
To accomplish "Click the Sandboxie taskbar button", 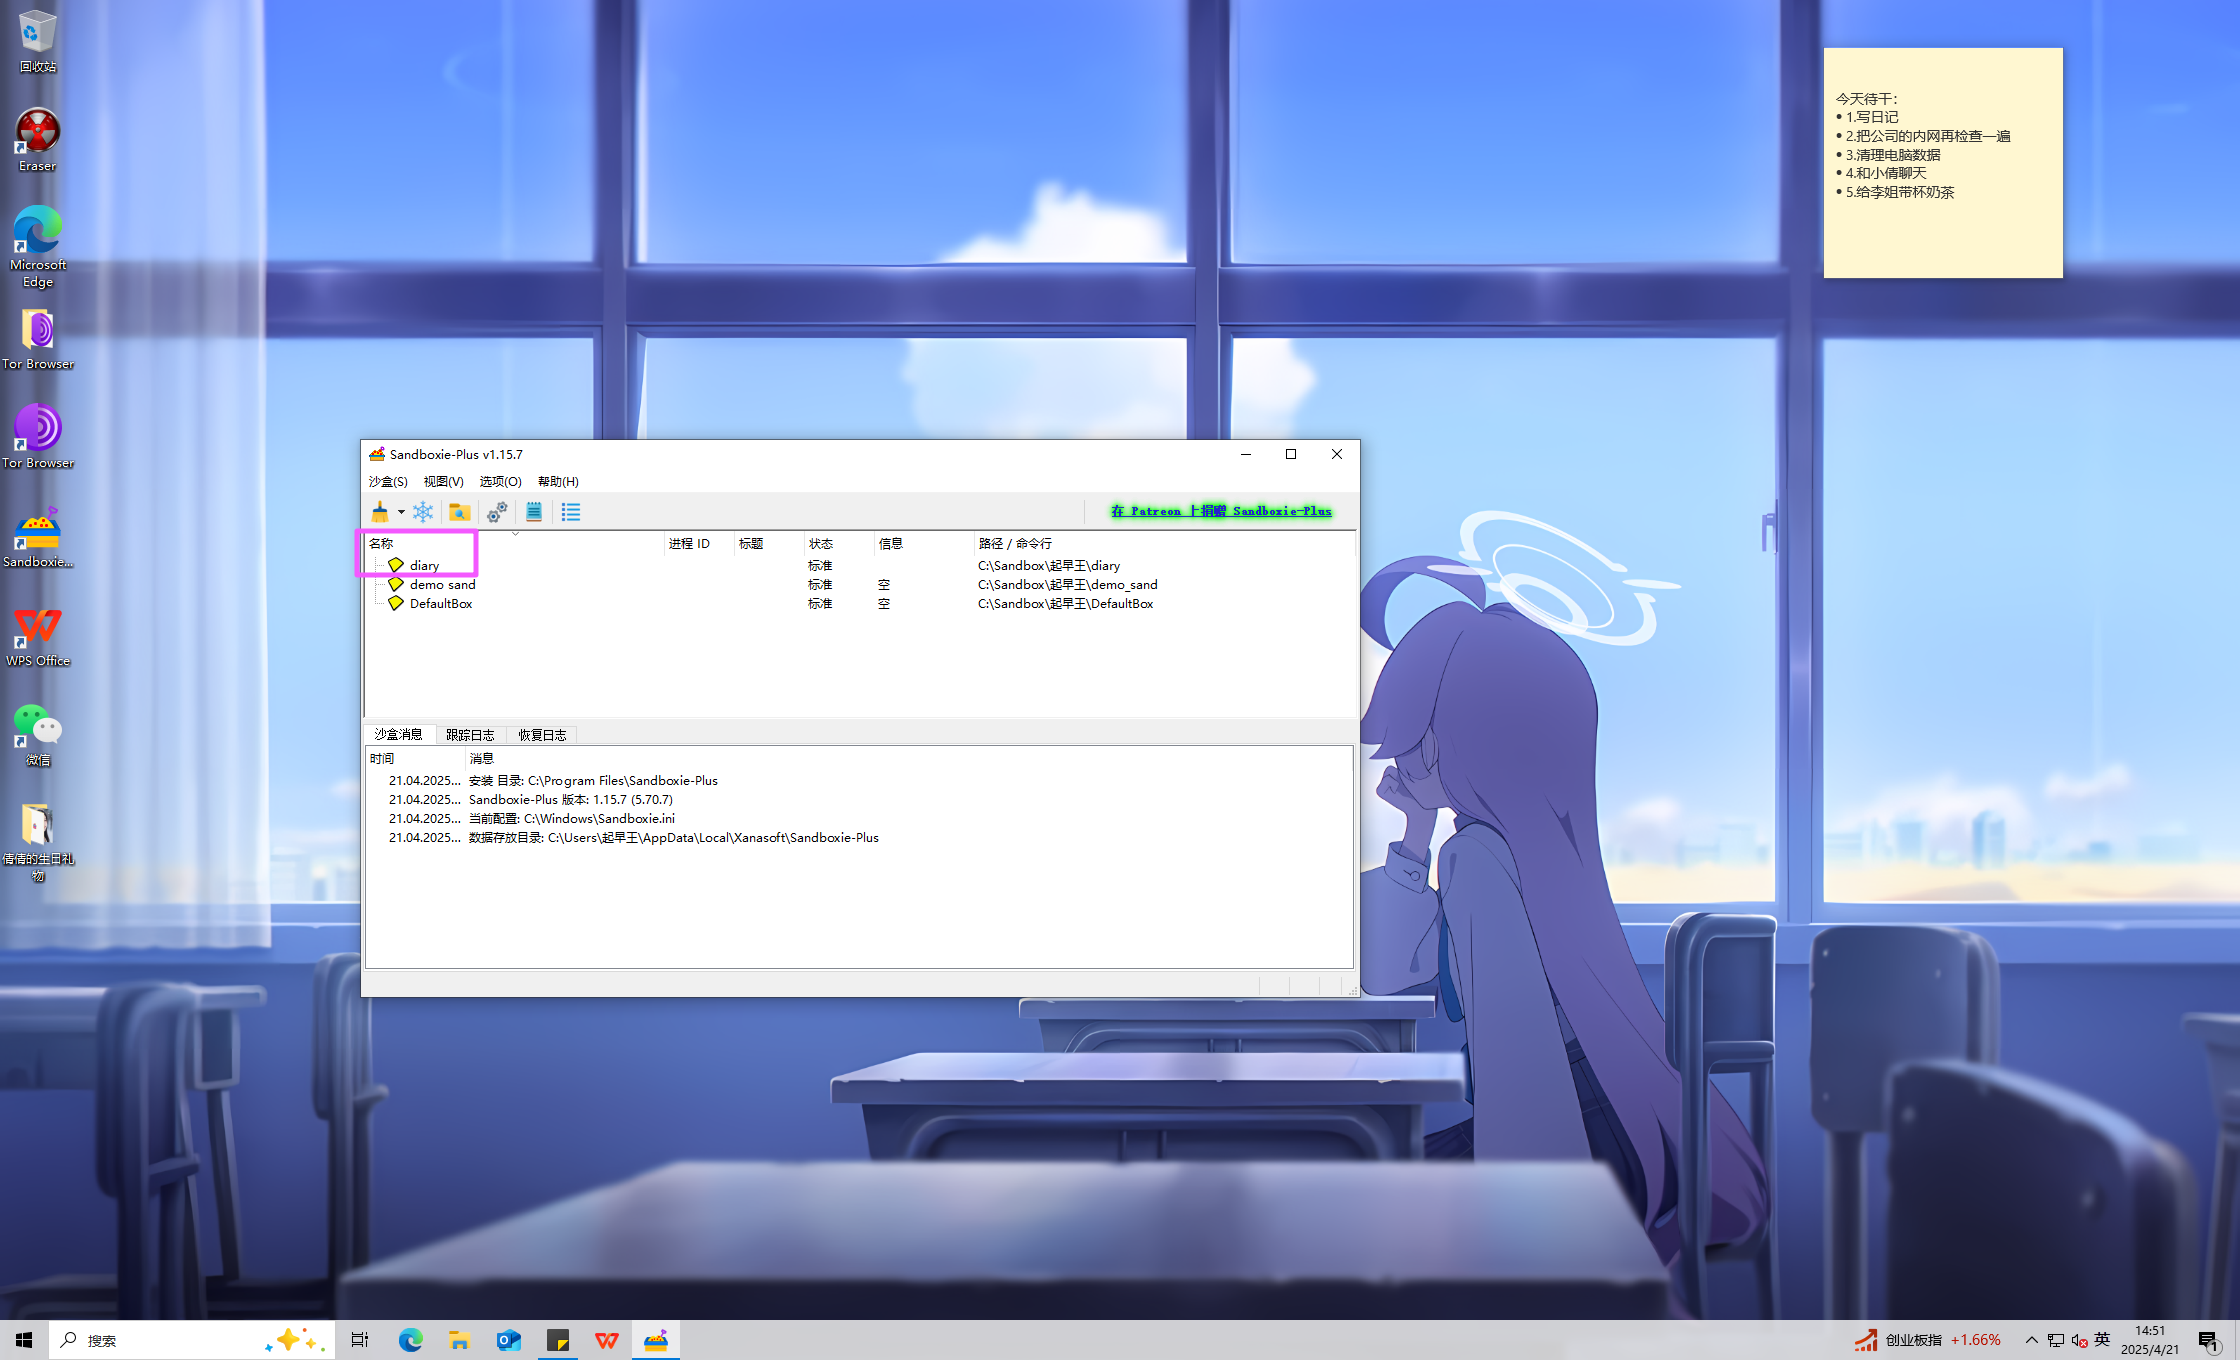I will click(656, 1340).
